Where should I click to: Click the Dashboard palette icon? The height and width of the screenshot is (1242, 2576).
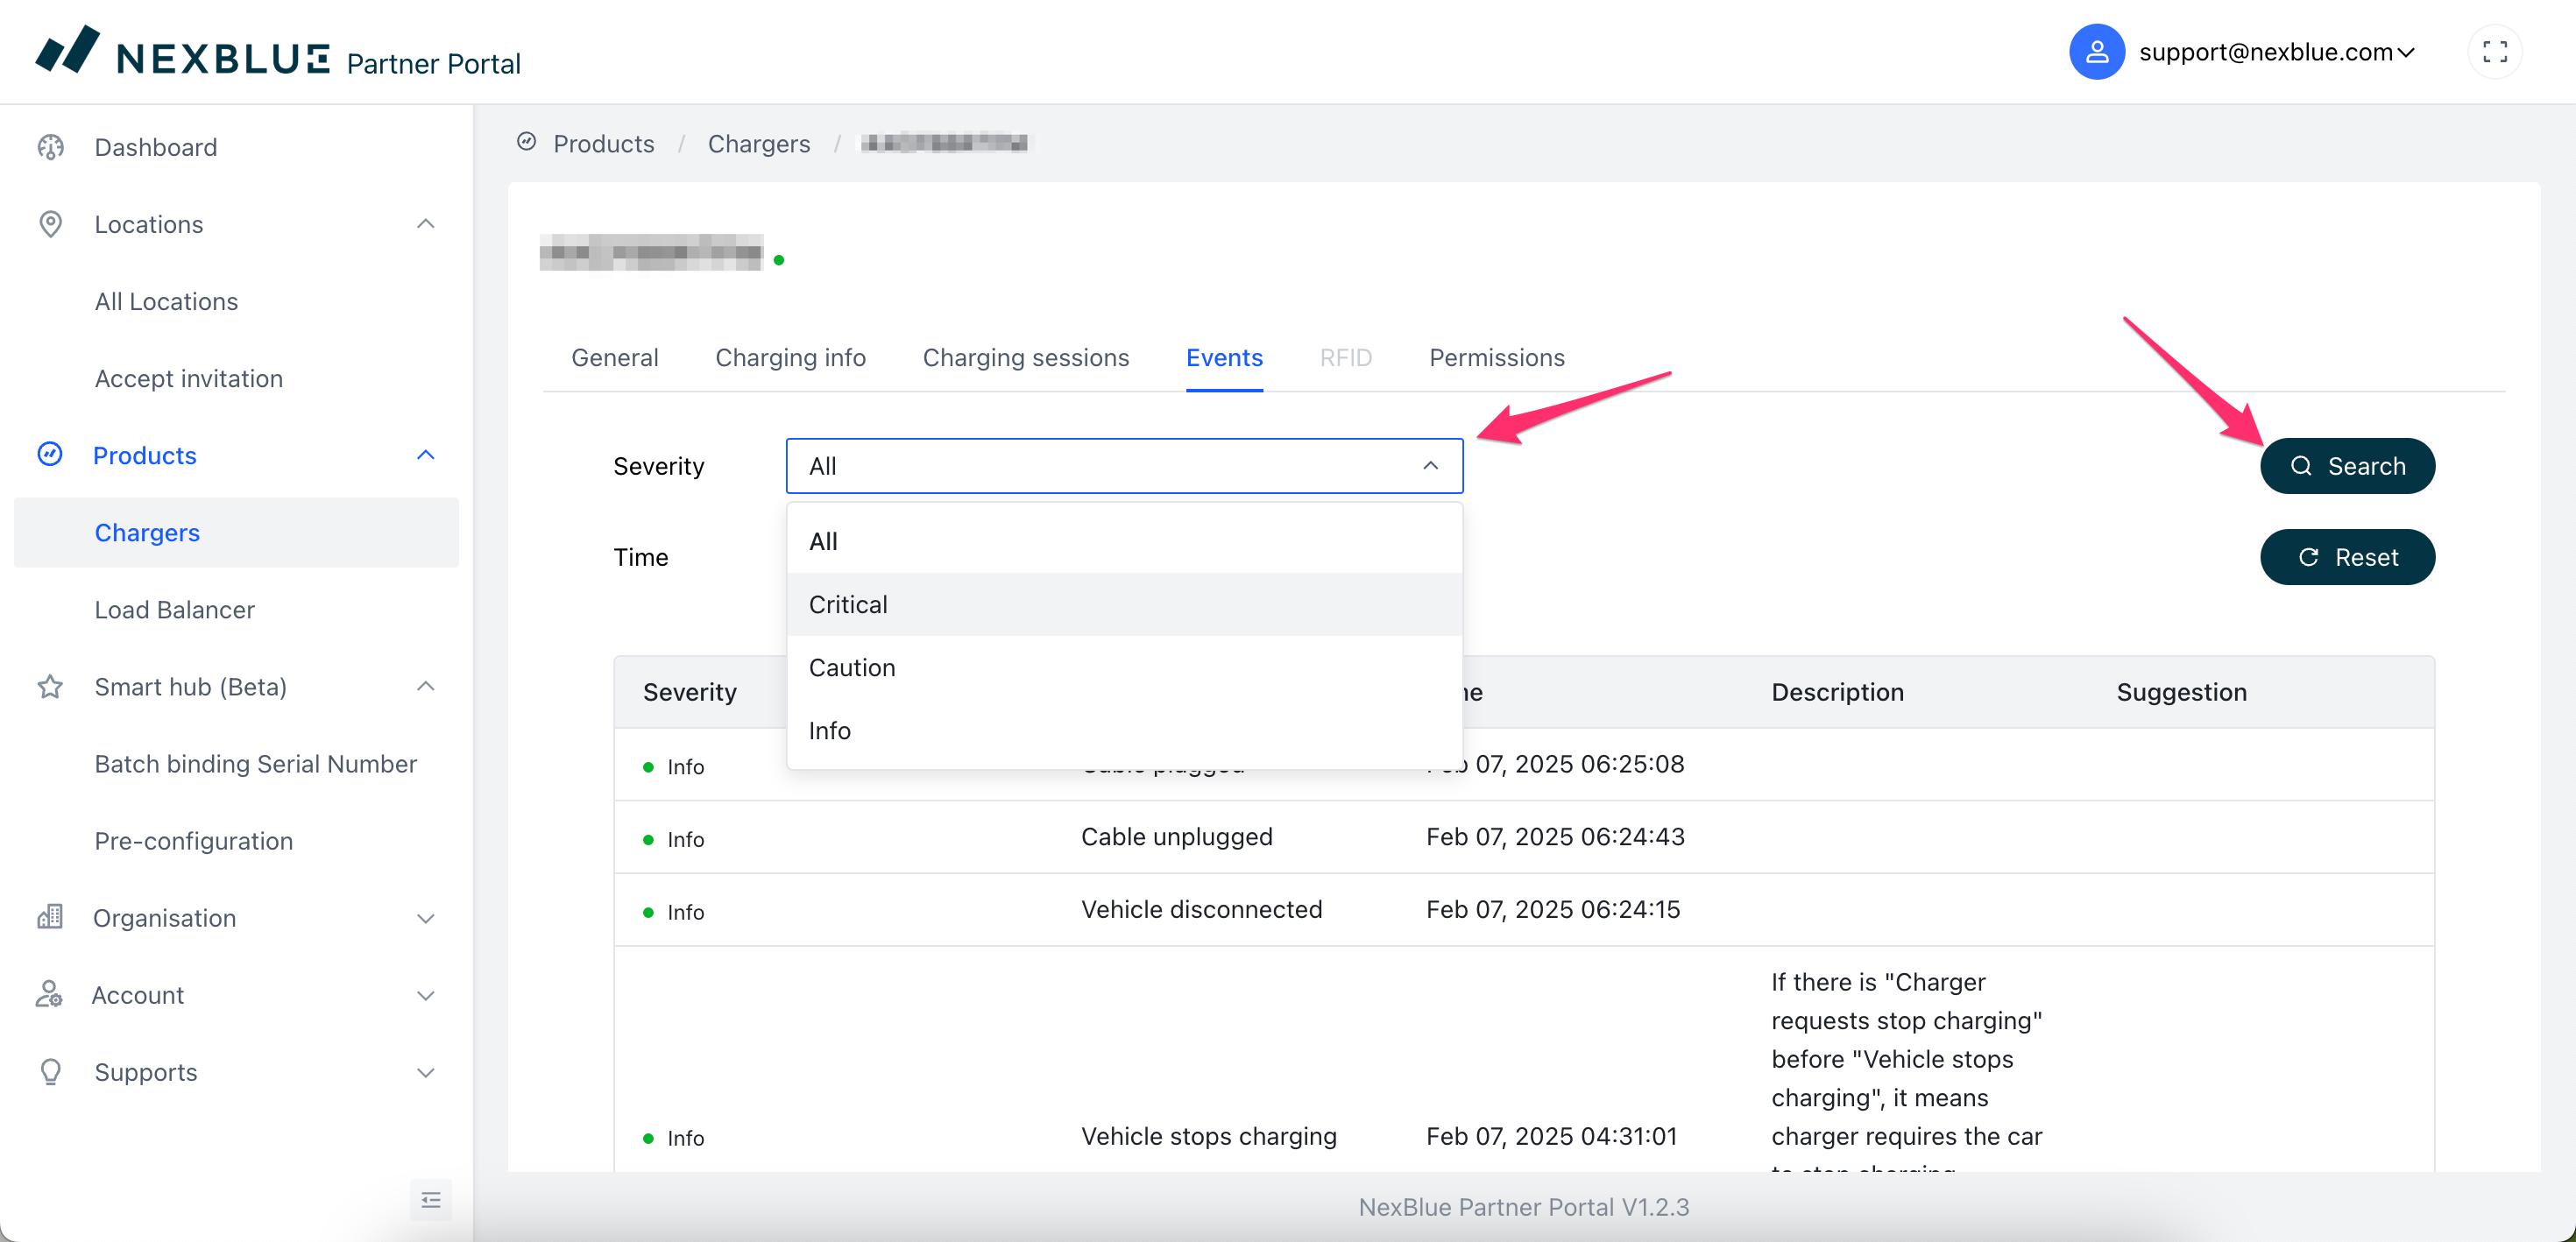(50, 147)
